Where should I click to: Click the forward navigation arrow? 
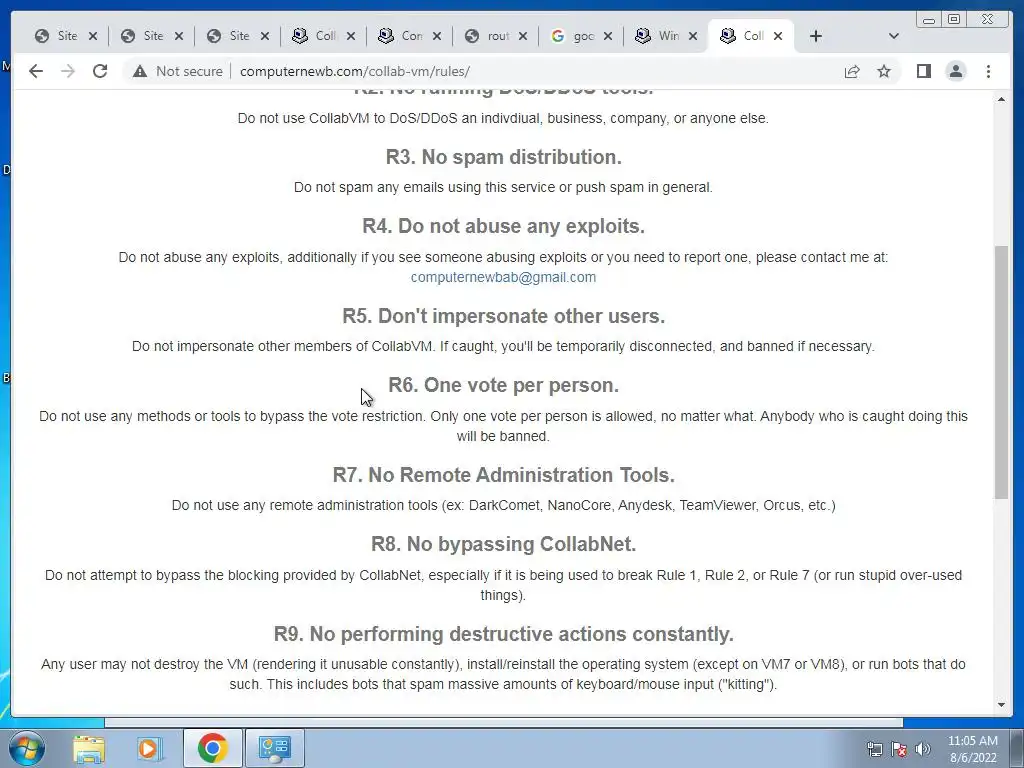(x=68, y=71)
